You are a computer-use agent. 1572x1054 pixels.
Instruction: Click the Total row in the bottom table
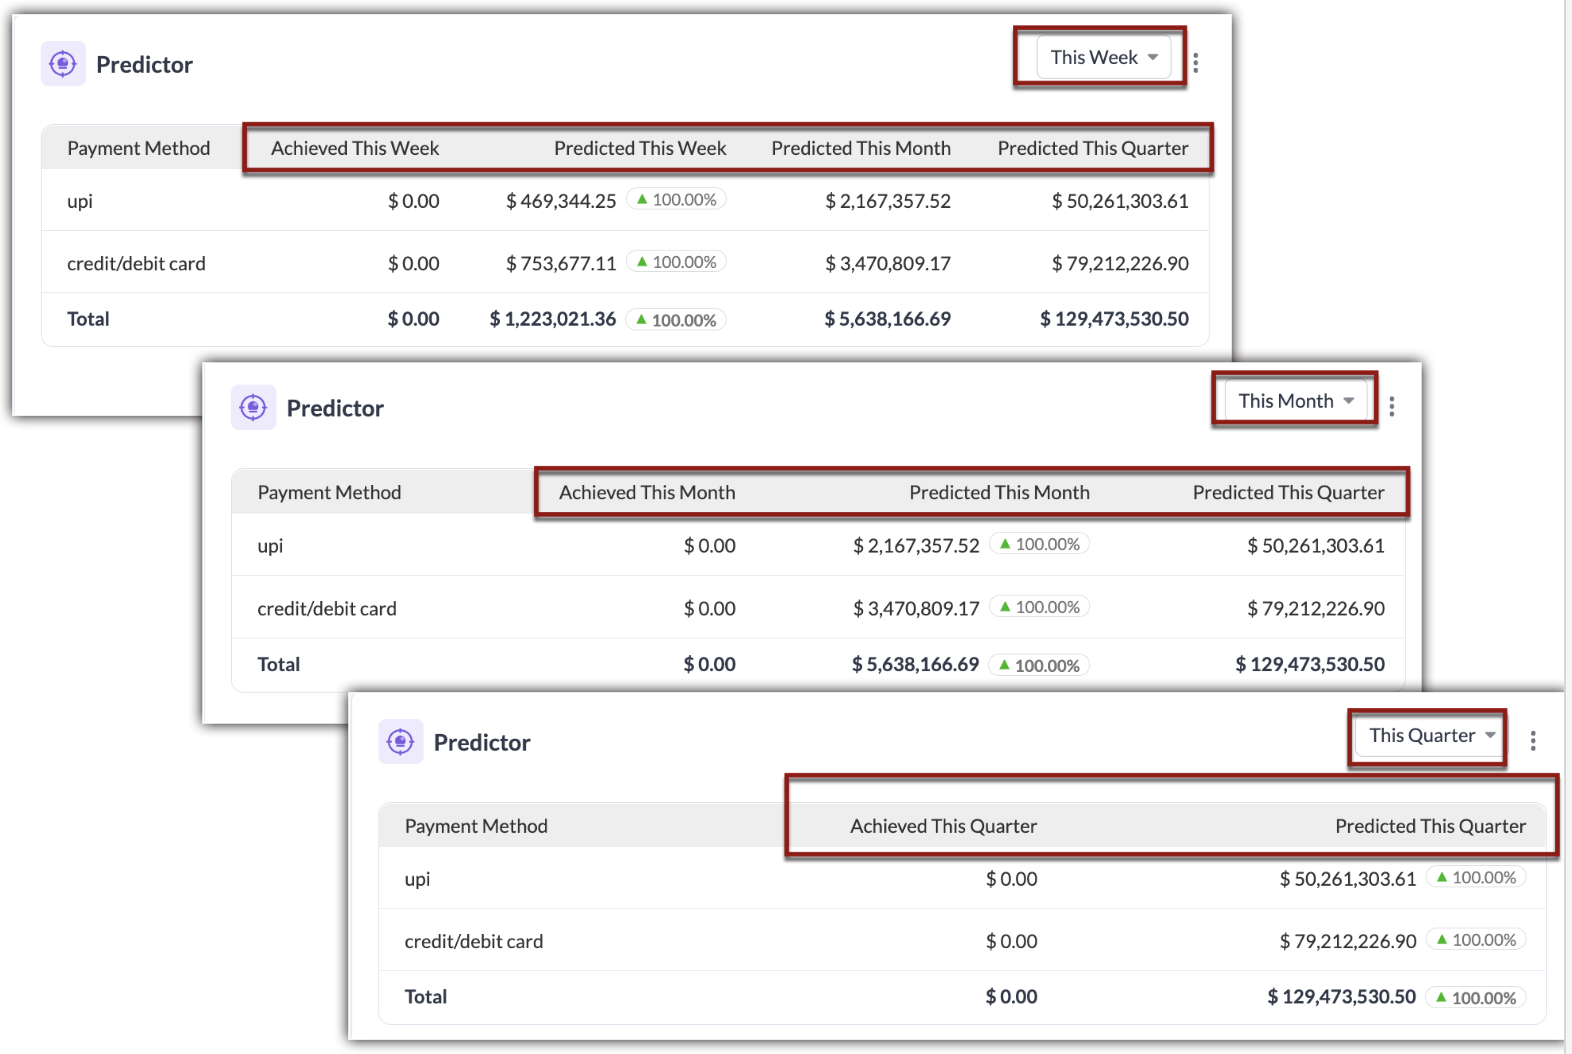click(962, 997)
